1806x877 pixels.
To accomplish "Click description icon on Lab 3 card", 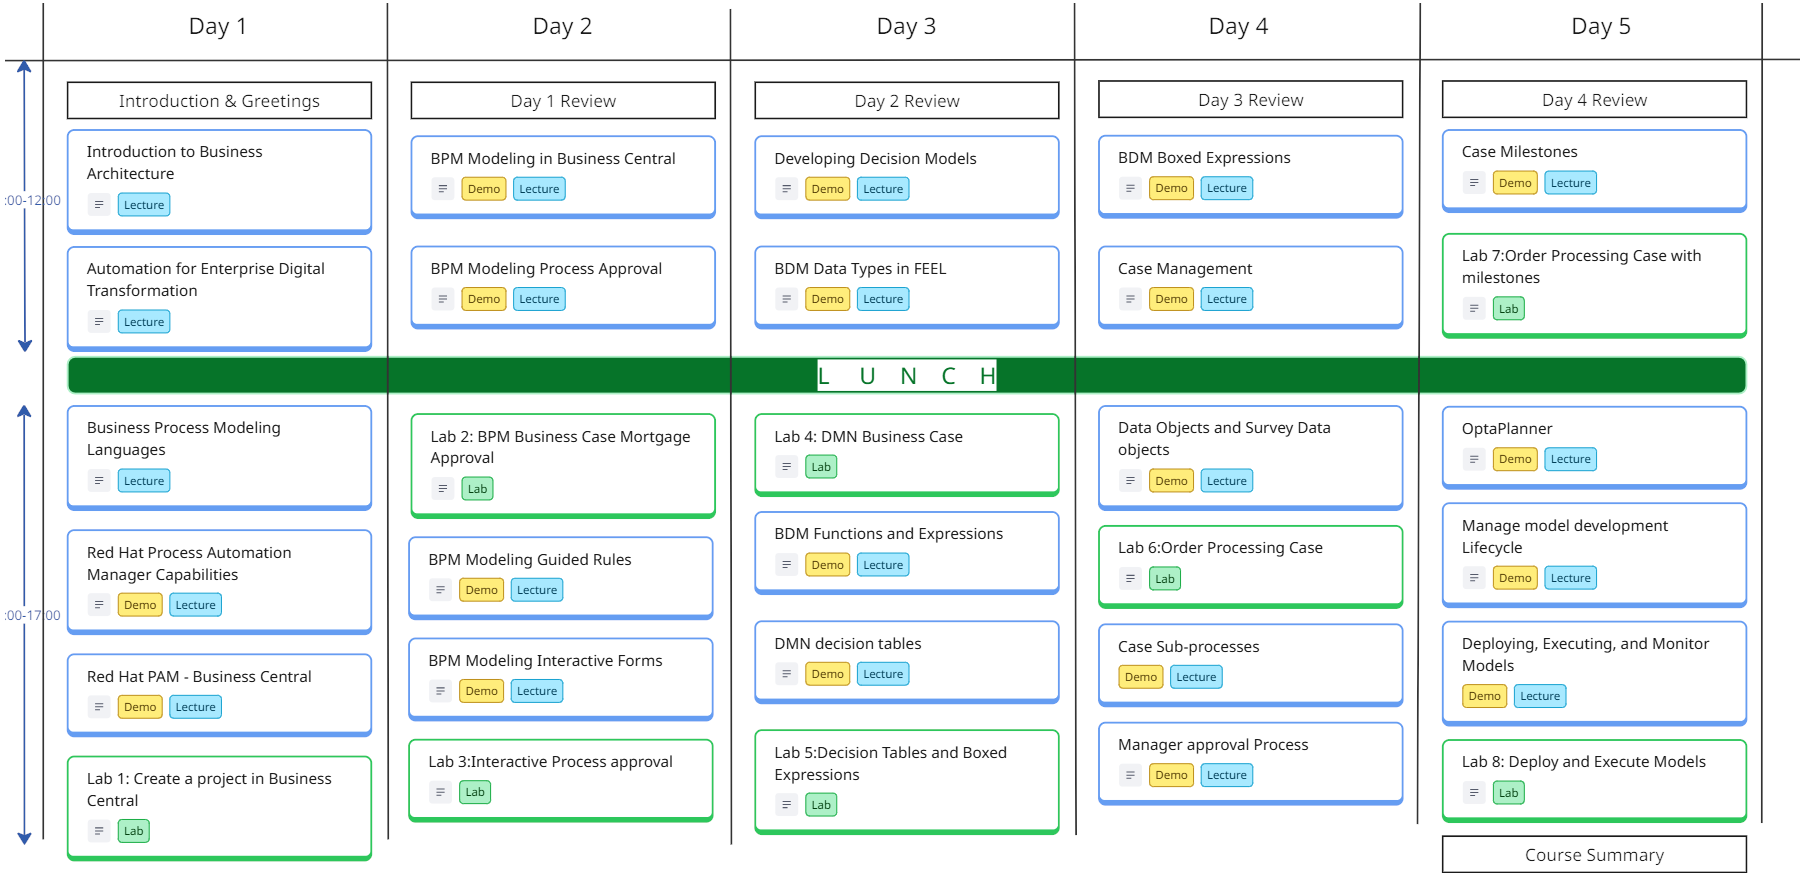I will coord(440,792).
